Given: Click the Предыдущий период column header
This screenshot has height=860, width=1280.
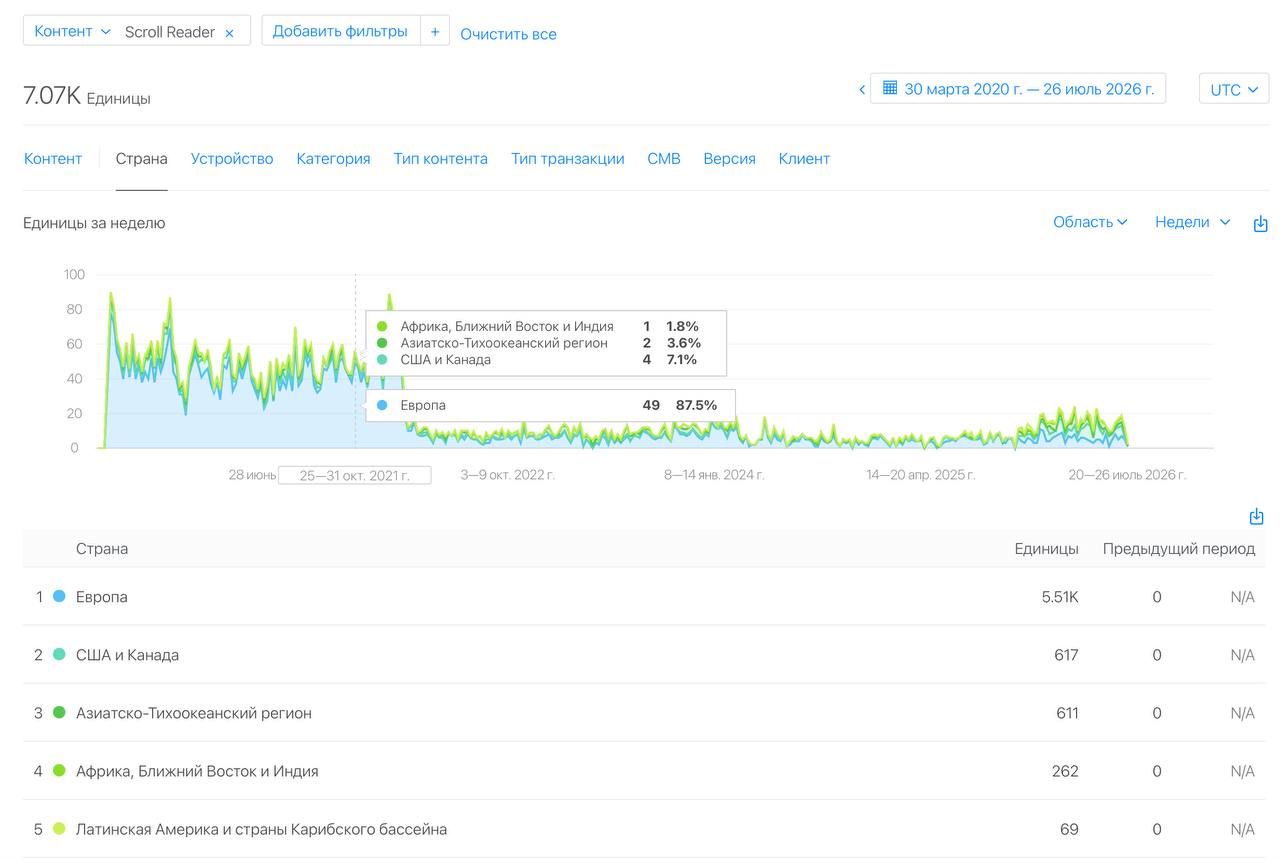Looking at the screenshot, I should point(1179,549).
